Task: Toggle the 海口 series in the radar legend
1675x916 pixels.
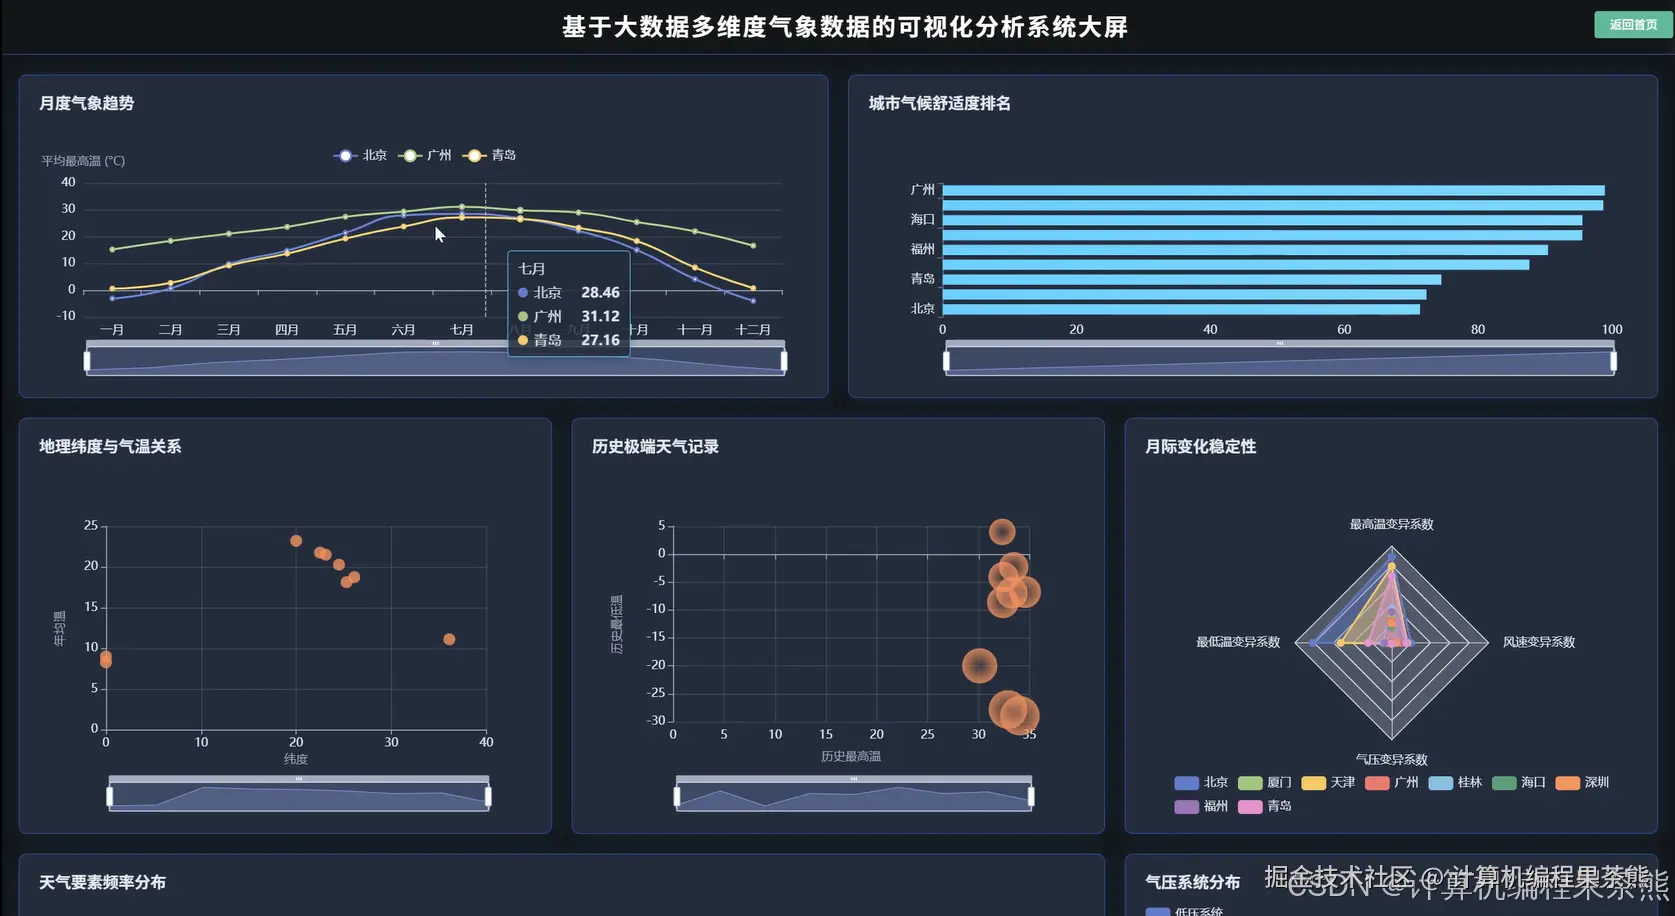Action: pos(1521,783)
